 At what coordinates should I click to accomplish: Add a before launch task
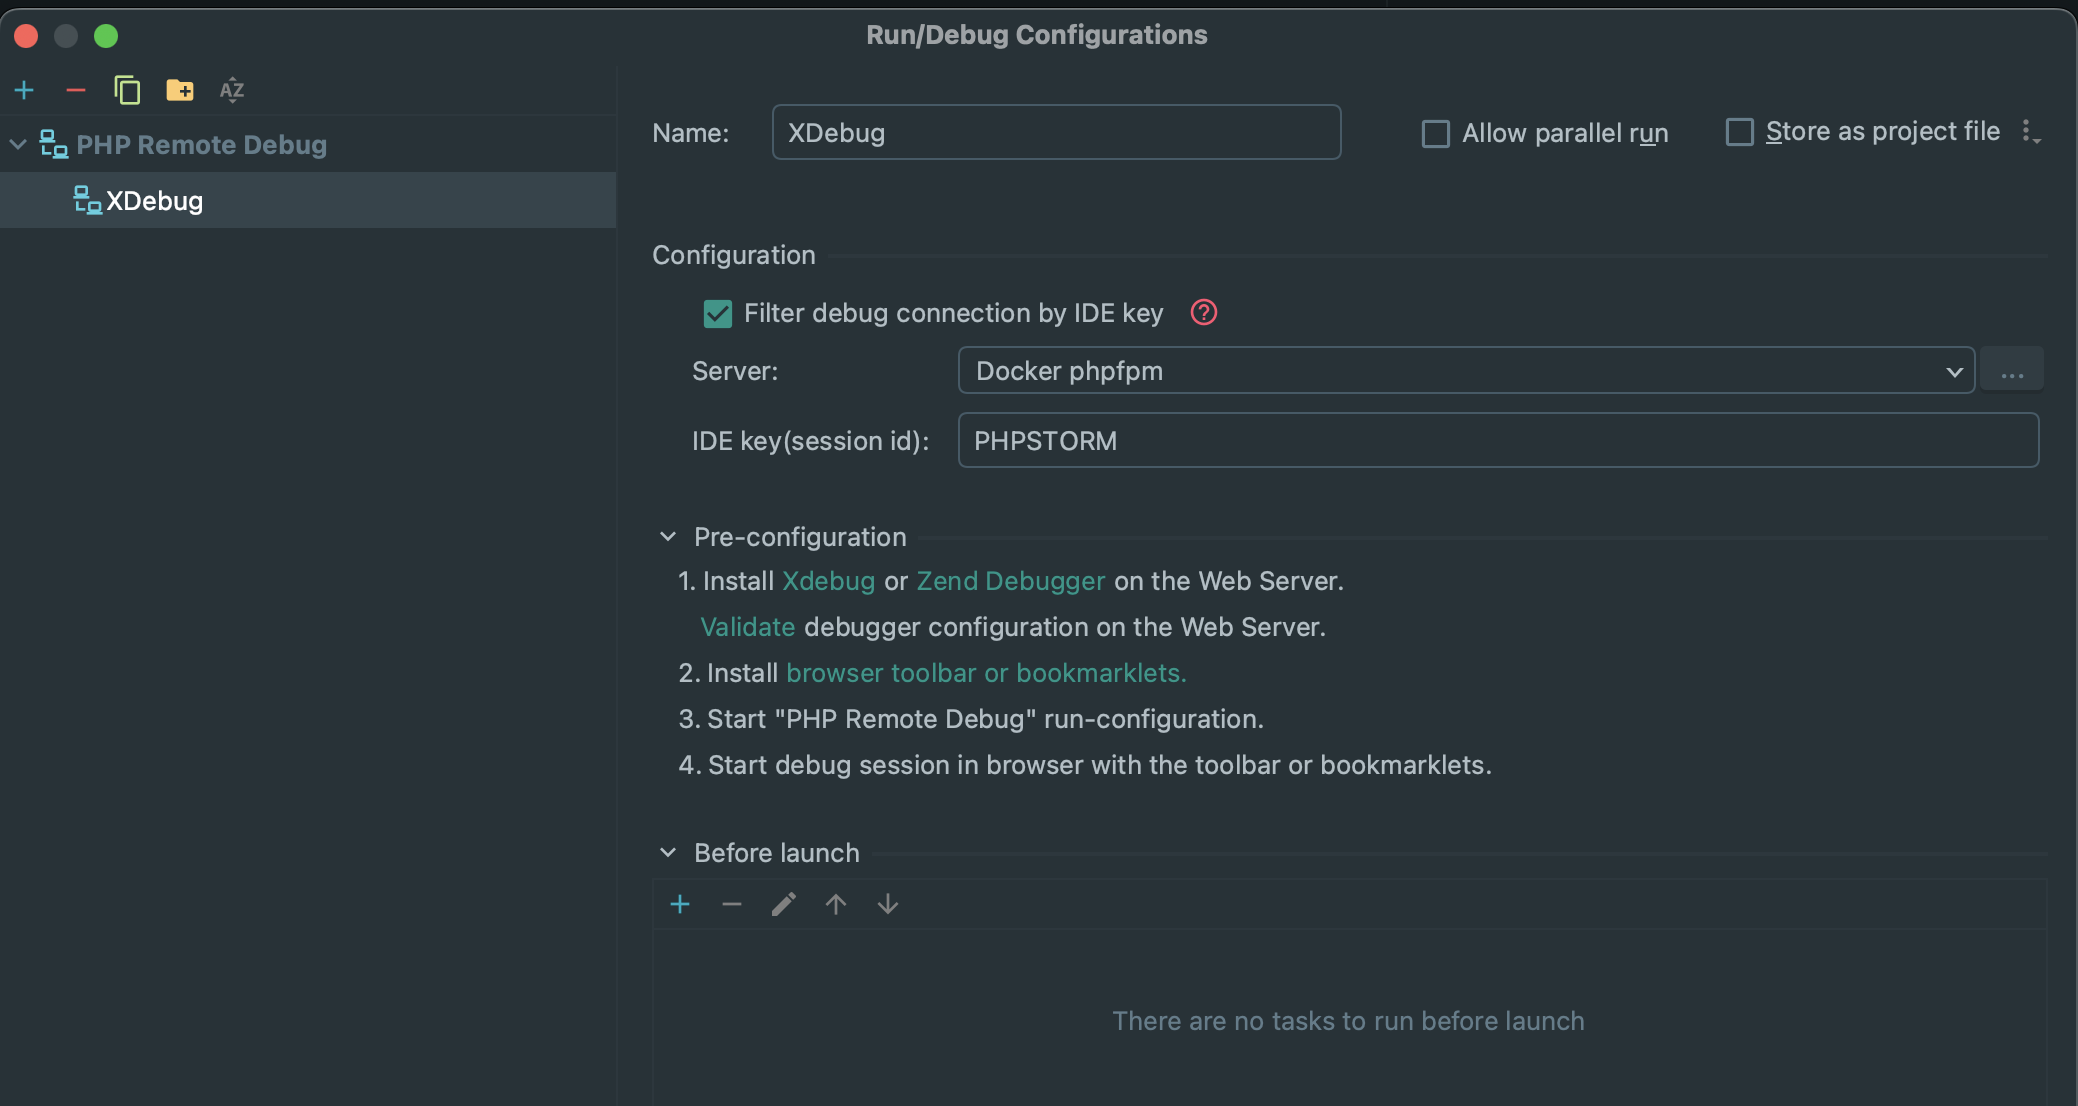click(x=680, y=905)
